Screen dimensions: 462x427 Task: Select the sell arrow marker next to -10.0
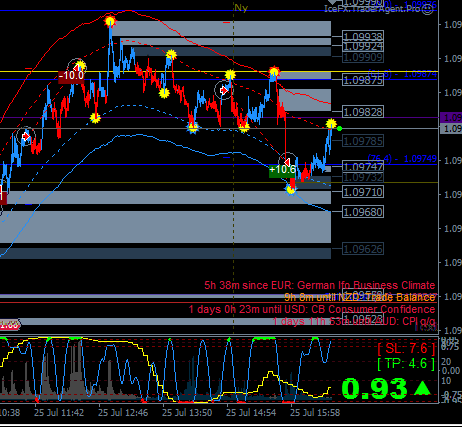point(76,68)
